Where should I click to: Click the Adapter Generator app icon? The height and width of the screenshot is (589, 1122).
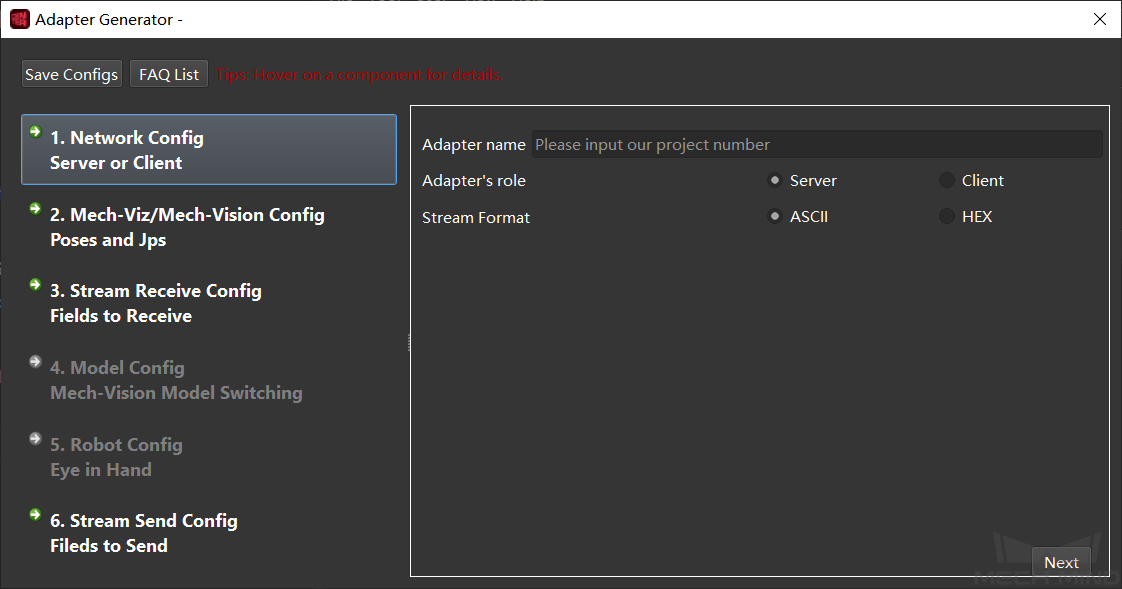point(19,19)
